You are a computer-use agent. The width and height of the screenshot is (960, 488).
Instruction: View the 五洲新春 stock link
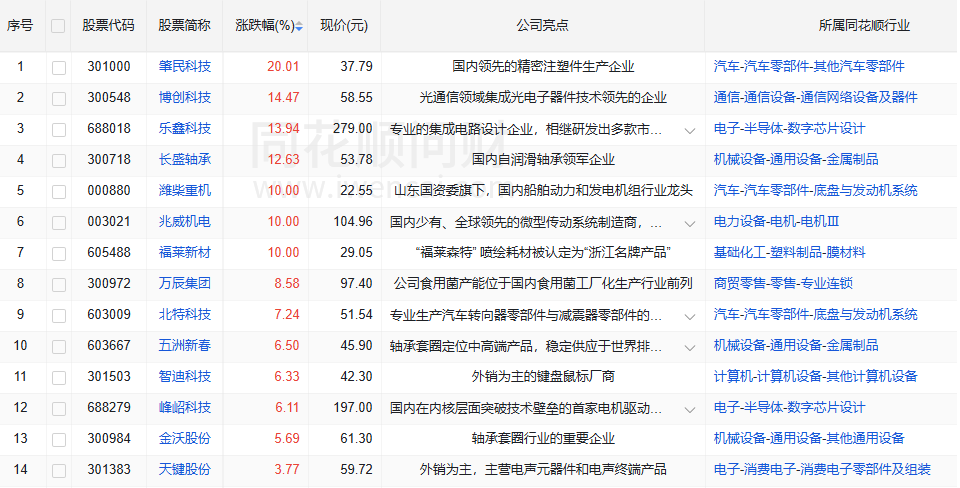(185, 345)
